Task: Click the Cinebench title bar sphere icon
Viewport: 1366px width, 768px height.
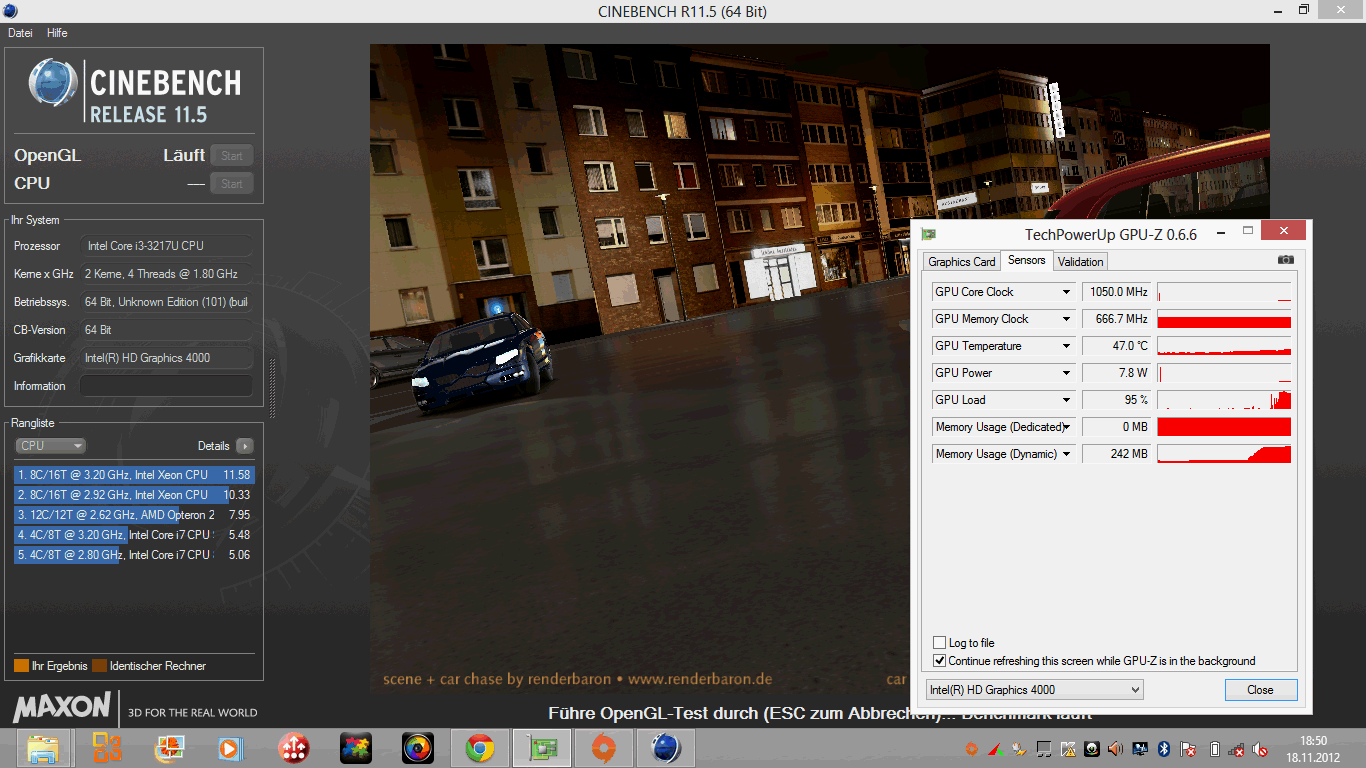Action: click(x=10, y=11)
